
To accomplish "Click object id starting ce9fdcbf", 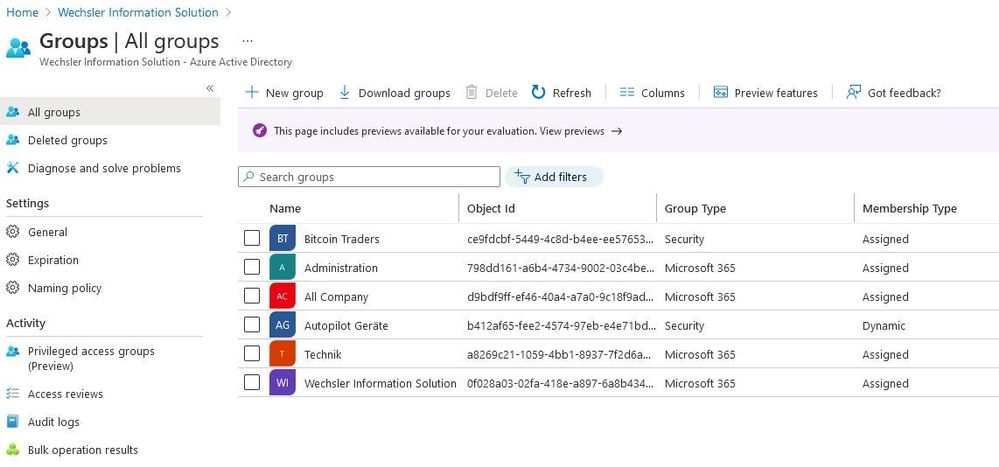I will tap(560, 239).
